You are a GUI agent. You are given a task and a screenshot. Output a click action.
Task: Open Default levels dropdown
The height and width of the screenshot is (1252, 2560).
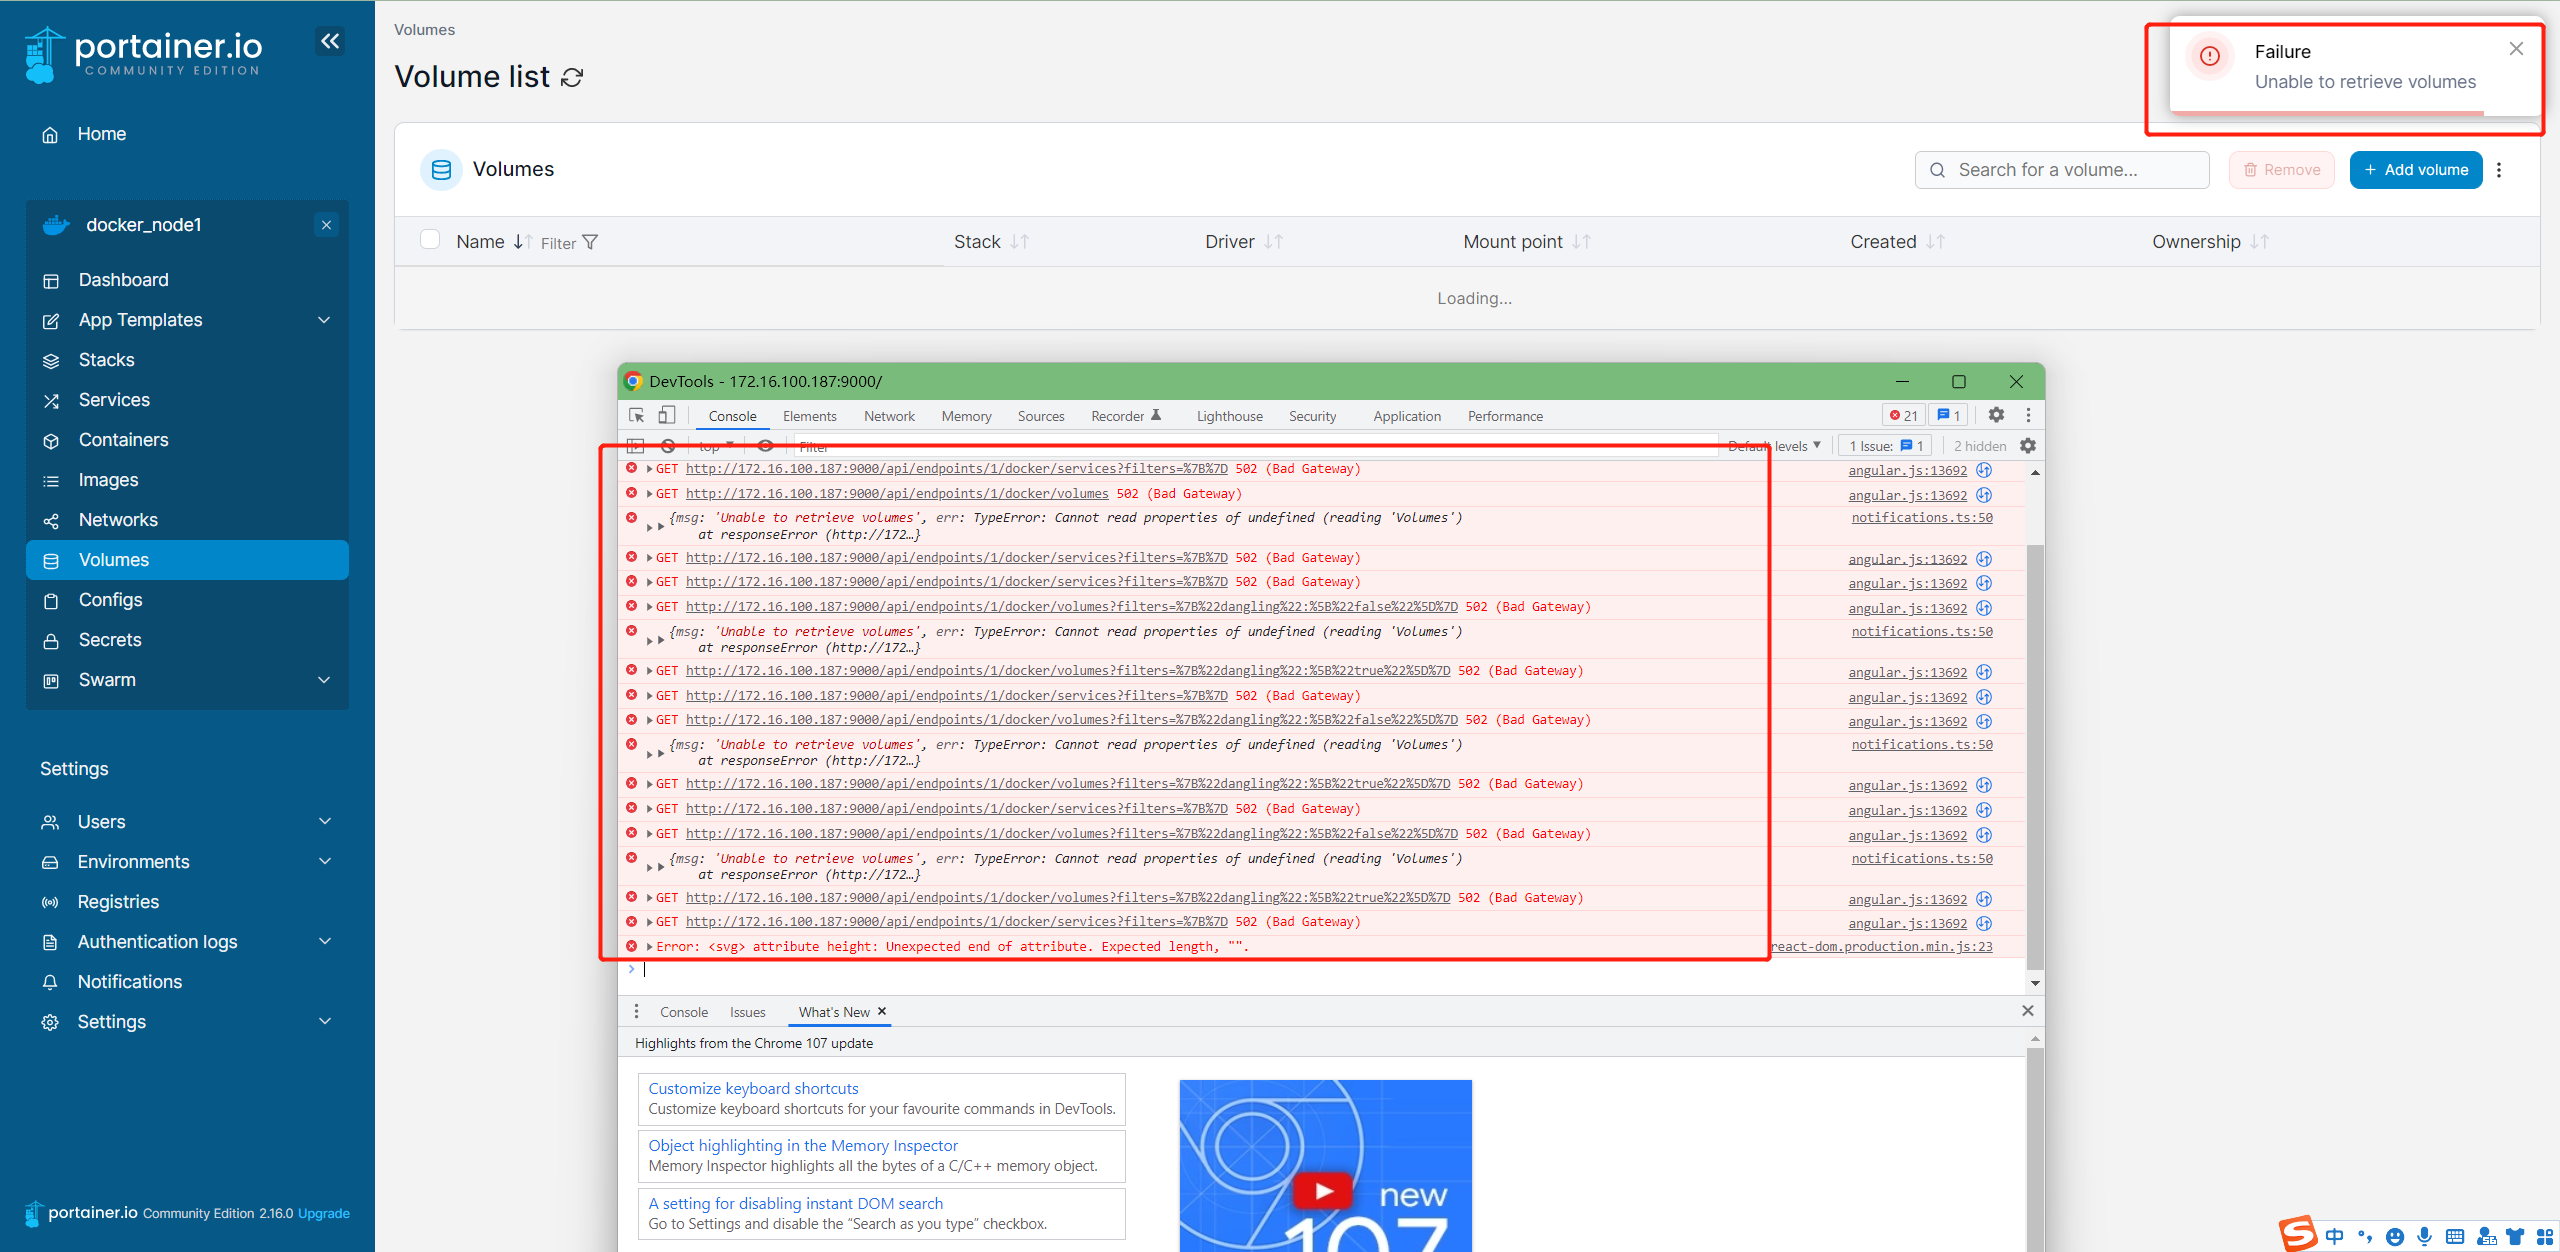tap(1774, 446)
